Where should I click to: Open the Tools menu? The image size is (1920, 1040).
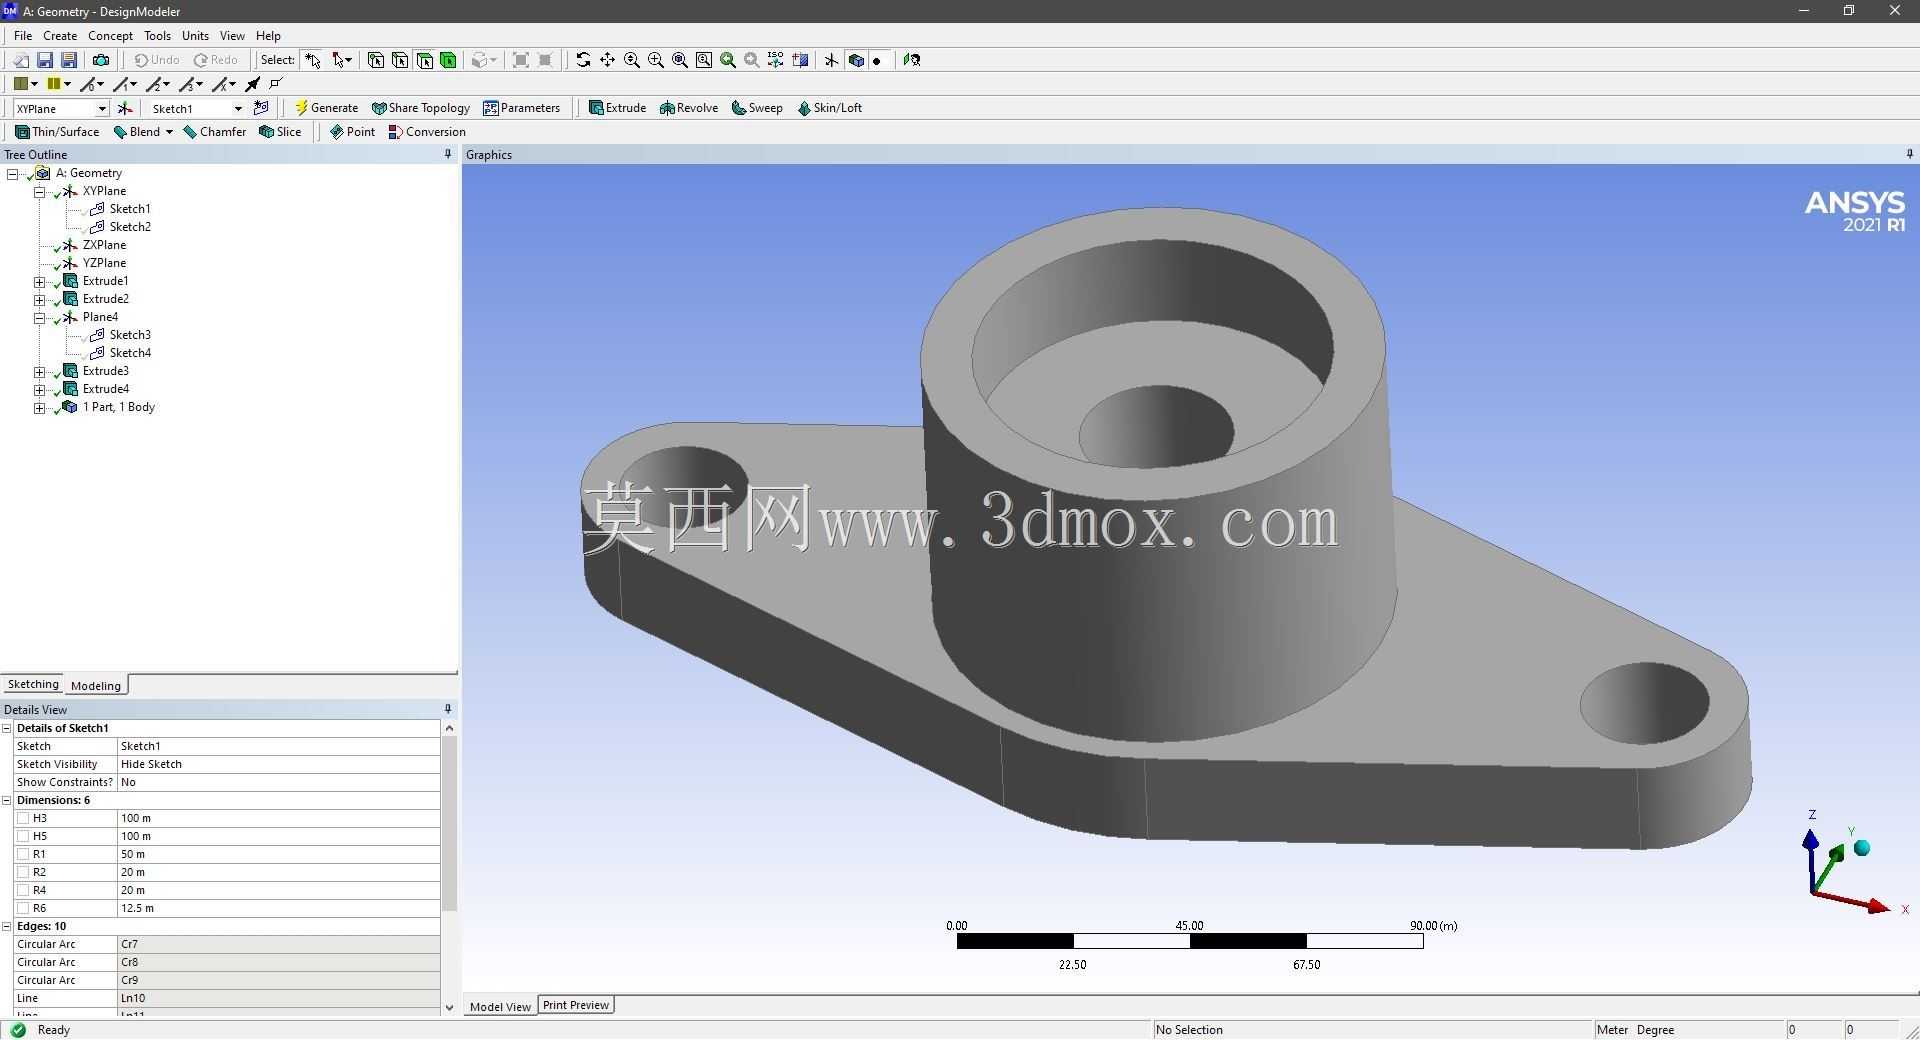click(x=157, y=35)
